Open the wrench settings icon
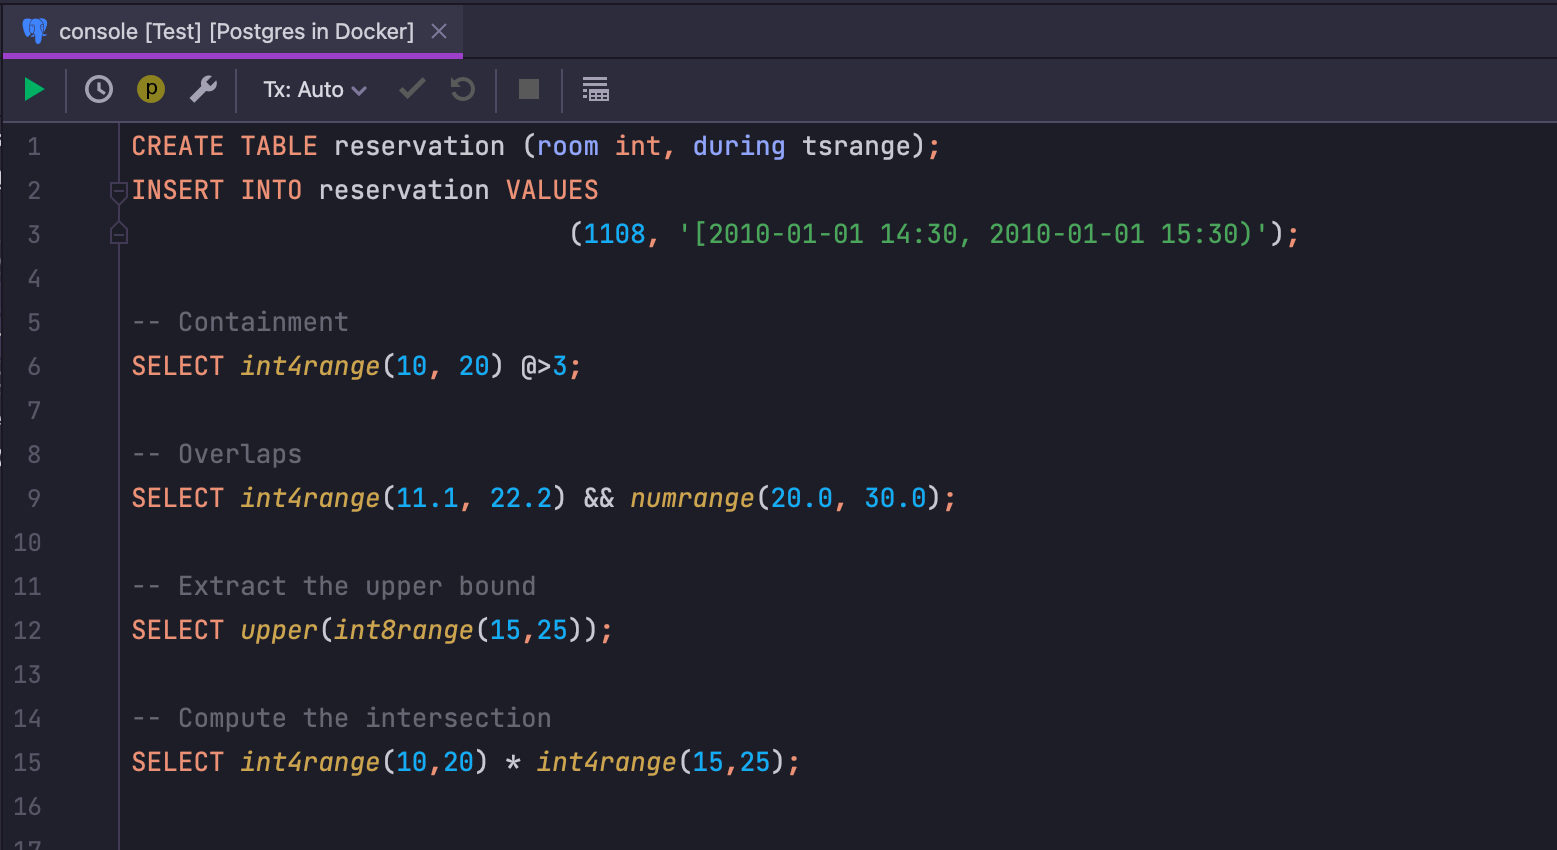Screen dimensions: 1557x850 [x=204, y=90]
